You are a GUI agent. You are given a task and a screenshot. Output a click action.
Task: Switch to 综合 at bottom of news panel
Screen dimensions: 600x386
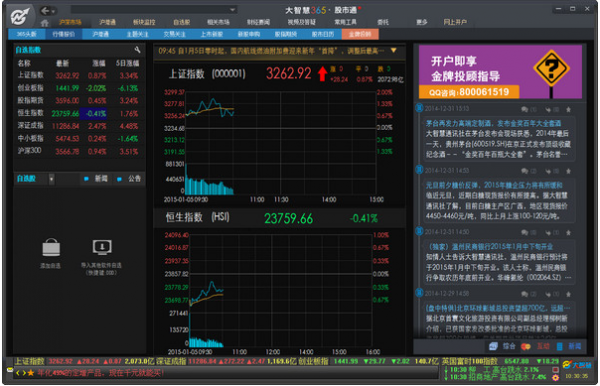pyautogui.click(x=502, y=347)
